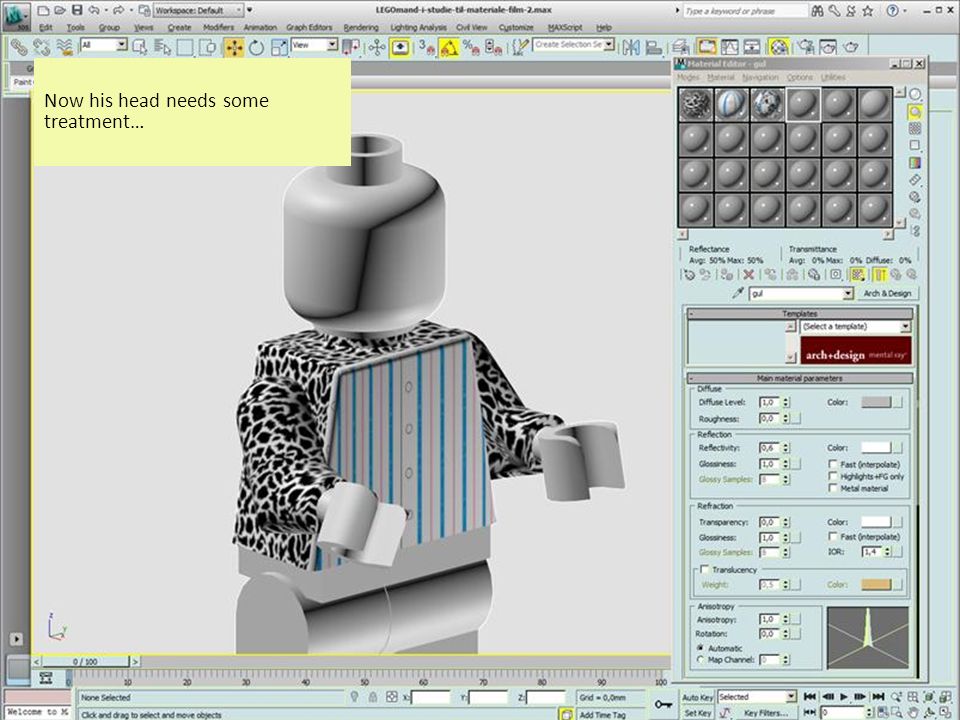Click Show Shaded Material in Viewport icon
960x720 pixels.
[x=858, y=275]
